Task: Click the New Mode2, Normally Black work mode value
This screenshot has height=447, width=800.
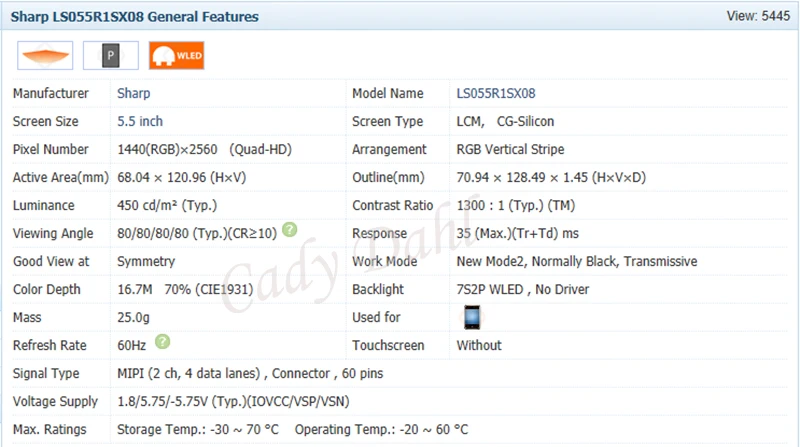Action: 577,262
